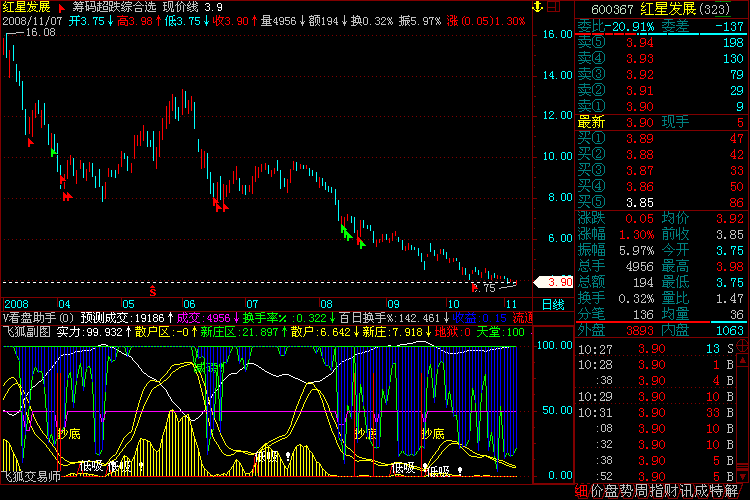750x500 pixels.
Task: Click the 16.08 high price label
Action: point(41,33)
